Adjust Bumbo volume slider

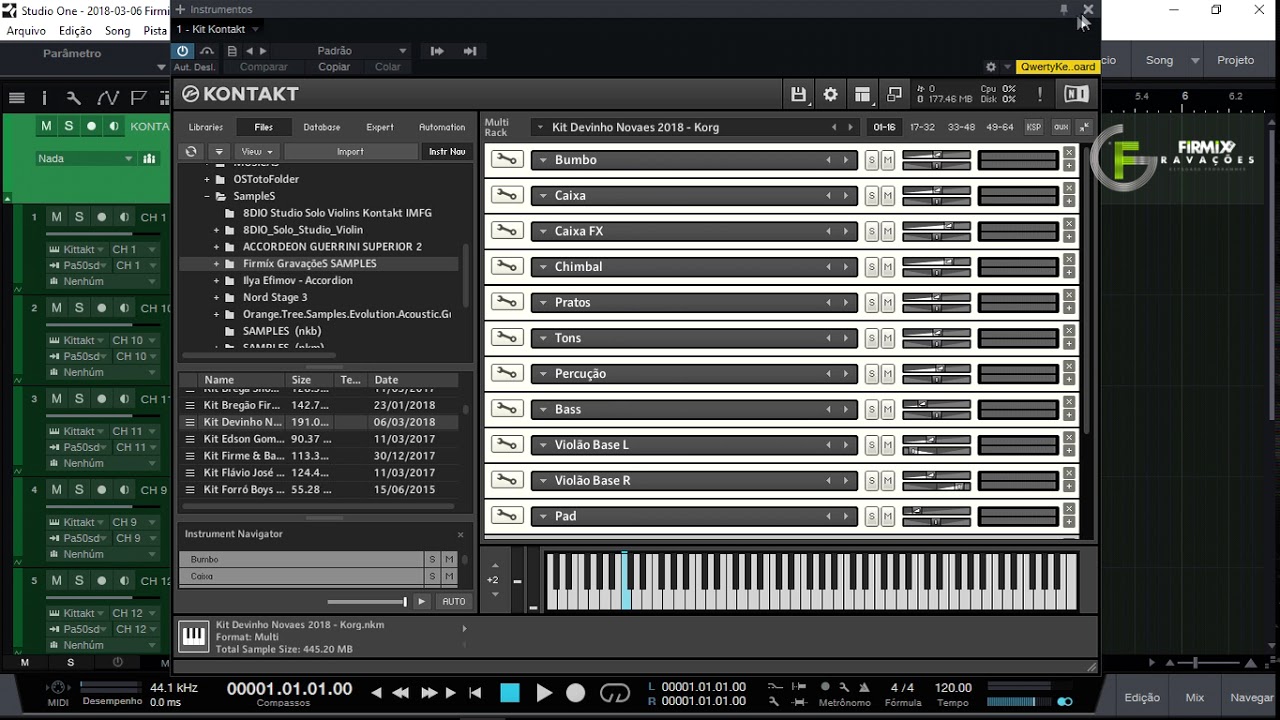tap(936, 155)
